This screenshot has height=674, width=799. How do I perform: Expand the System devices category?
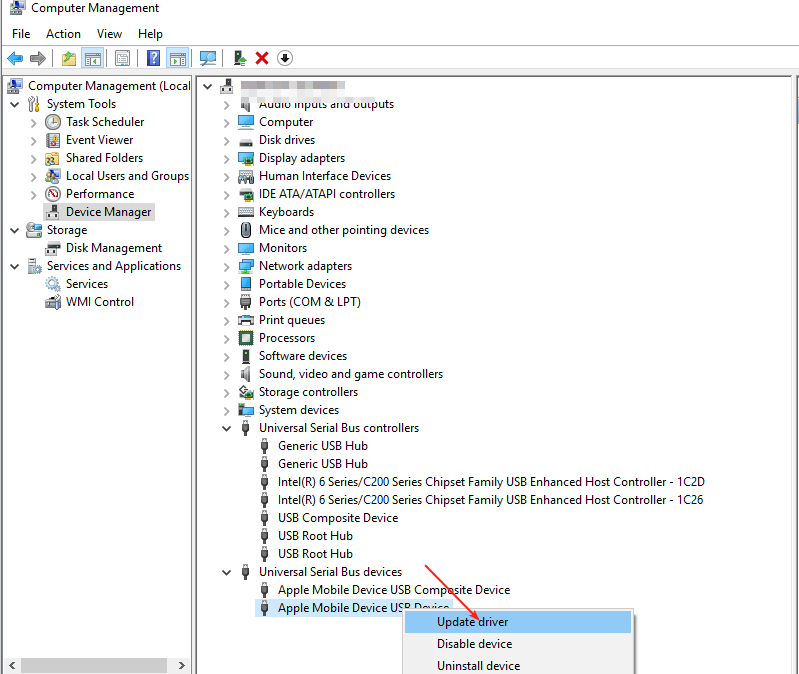pyautogui.click(x=226, y=411)
